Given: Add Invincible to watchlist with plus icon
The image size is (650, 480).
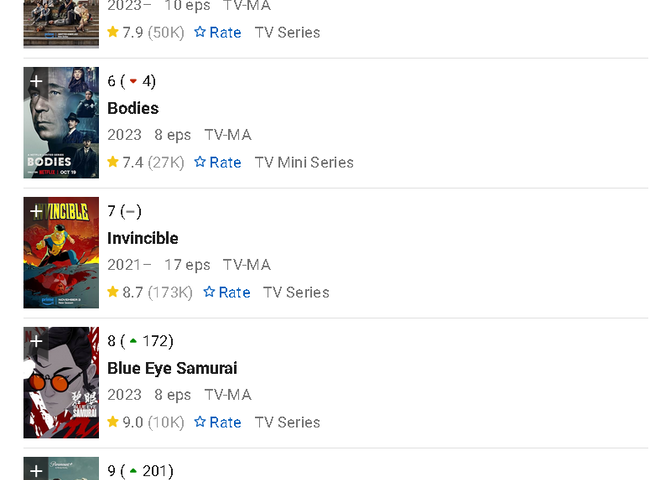Looking at the screenshot, I should (x=36, y=211).
